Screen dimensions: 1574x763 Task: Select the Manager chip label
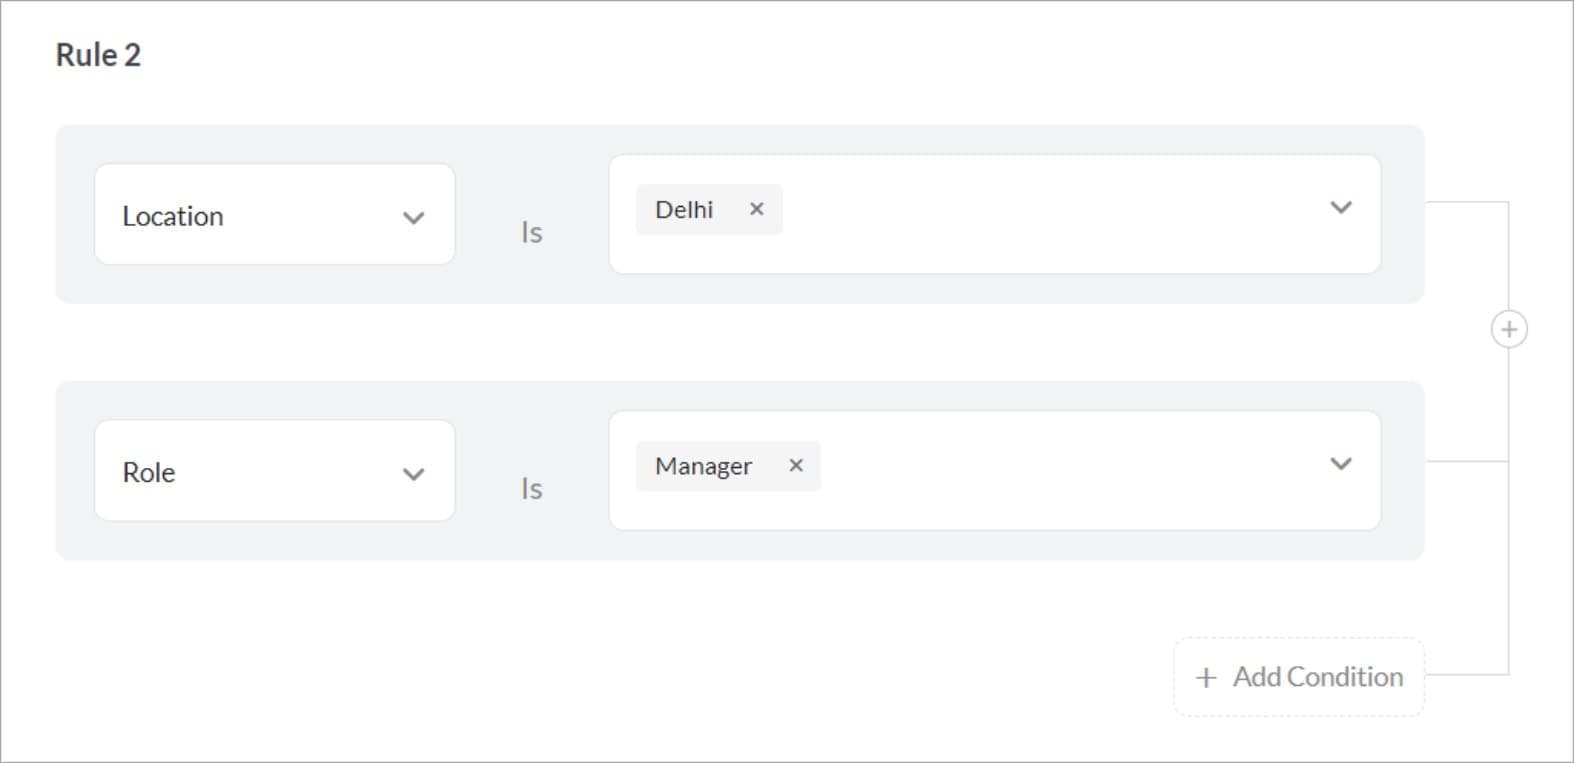pyautogui.click(x=703, y=466)
